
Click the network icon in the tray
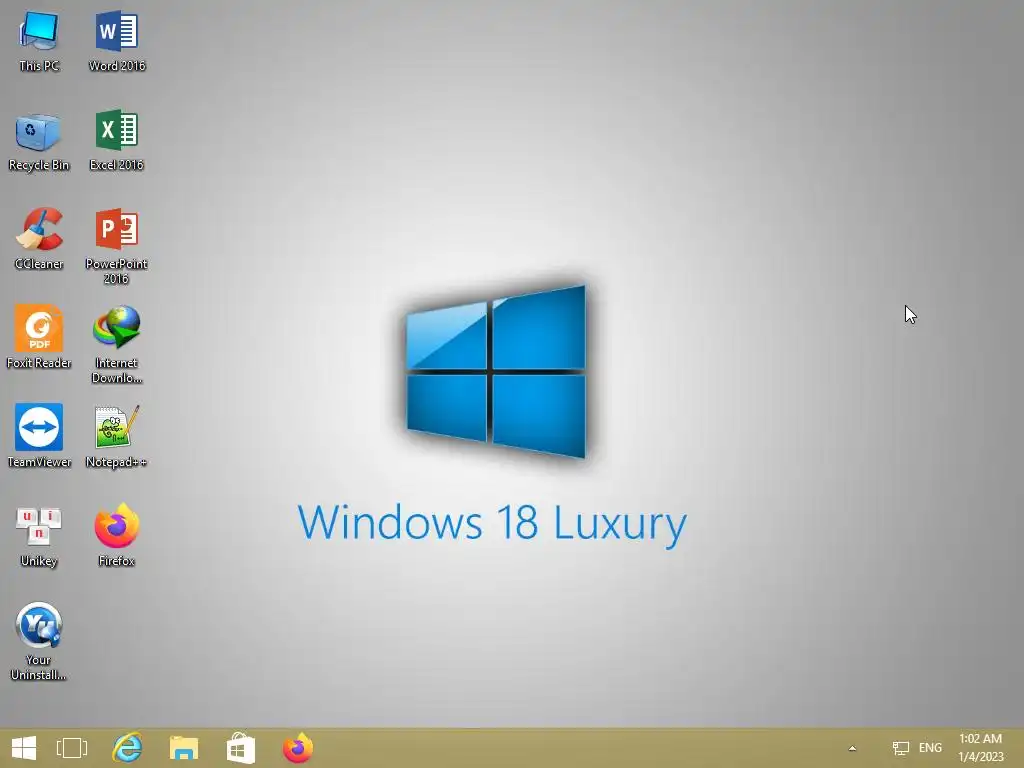pyautogui.click(x=901, y=748)
